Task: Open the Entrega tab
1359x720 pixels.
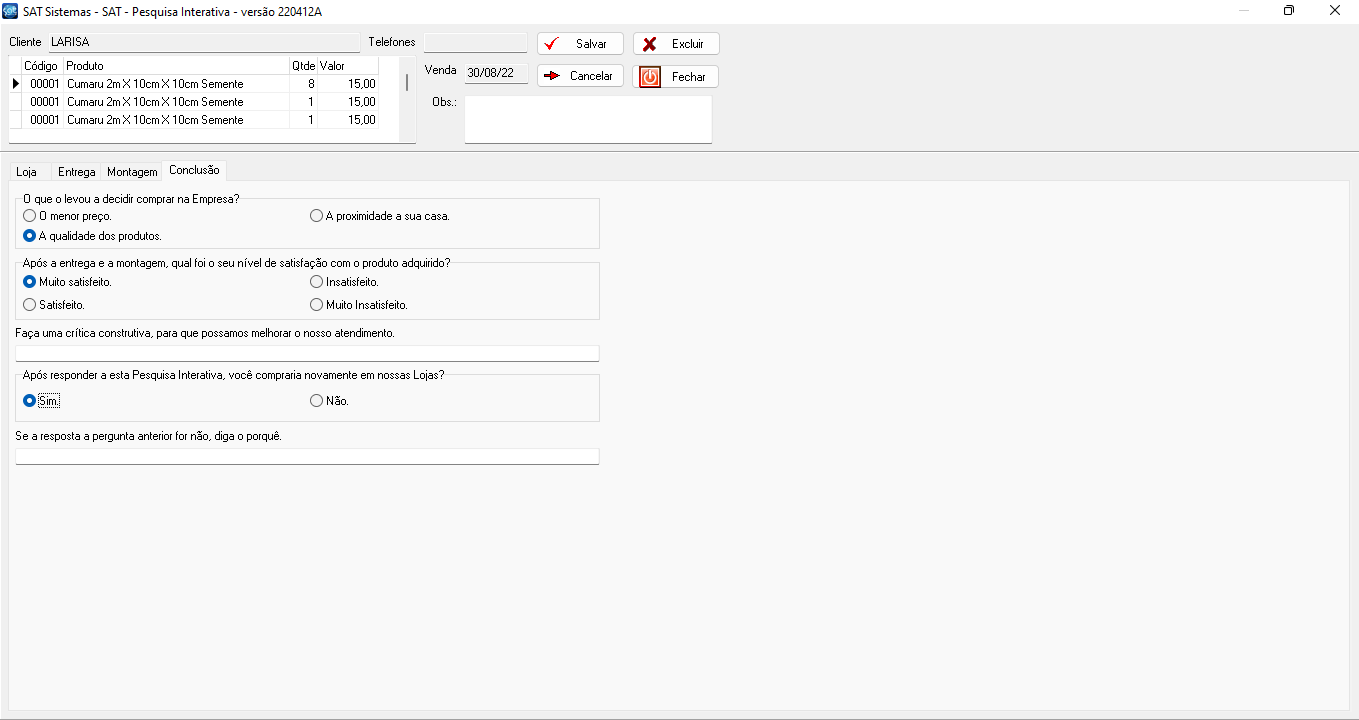Action: coord(77,172)
